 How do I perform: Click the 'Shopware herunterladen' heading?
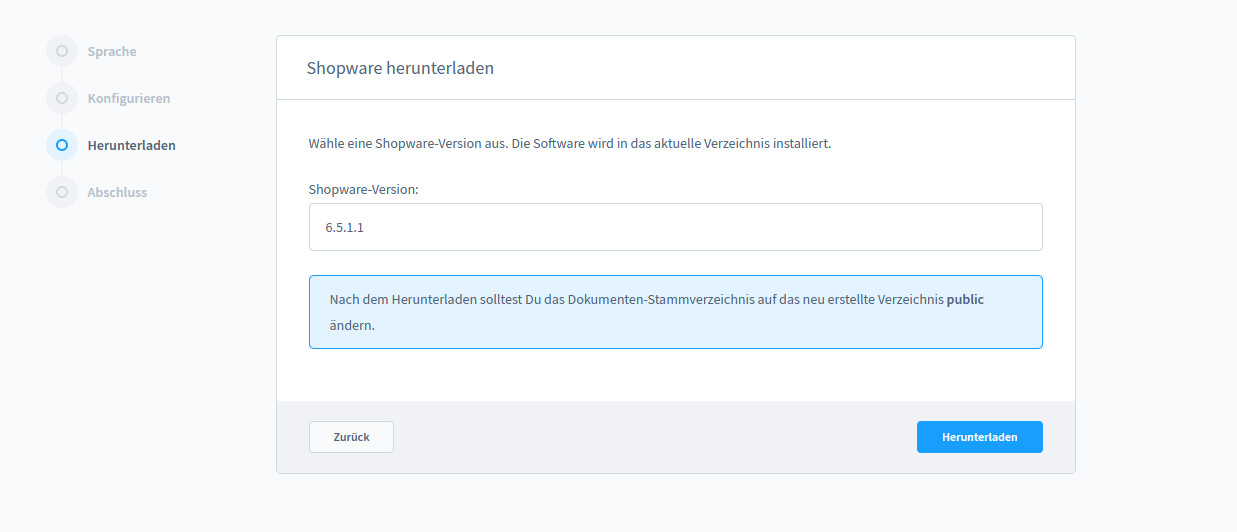[400, 68]
